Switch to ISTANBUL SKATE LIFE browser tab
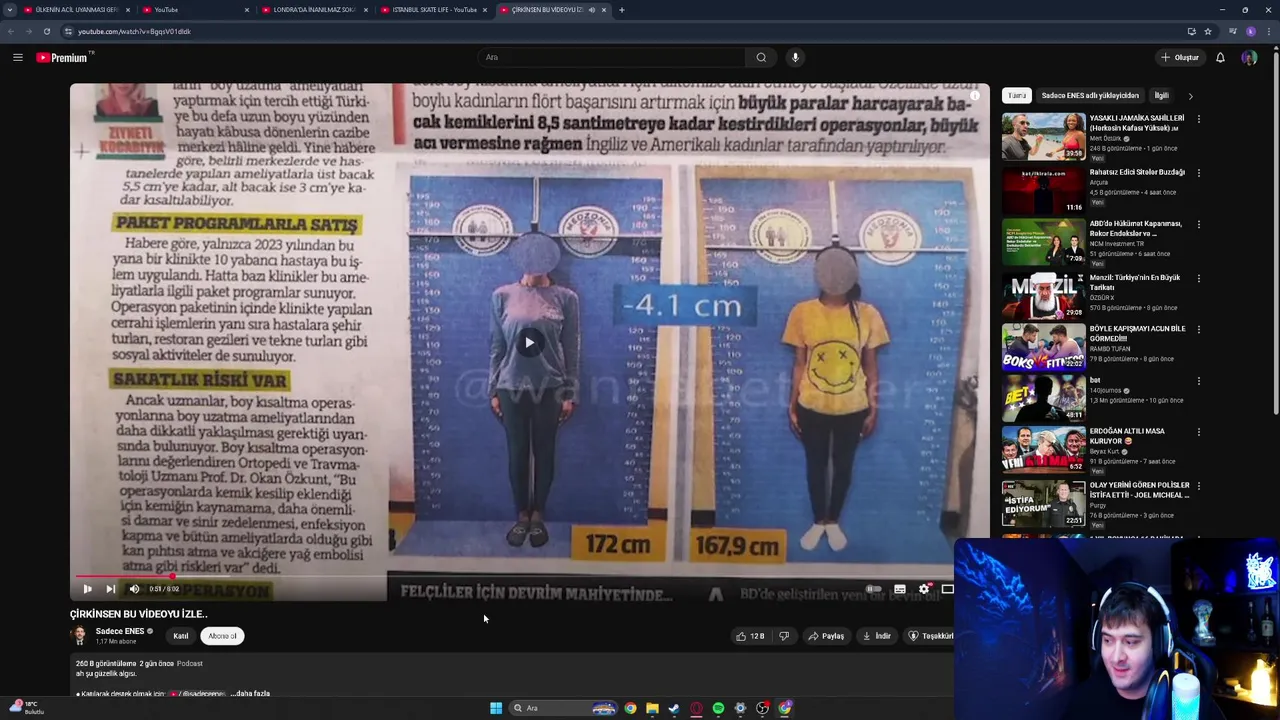1280x720 pixels. pyautogui.click(x=433, y=10)
